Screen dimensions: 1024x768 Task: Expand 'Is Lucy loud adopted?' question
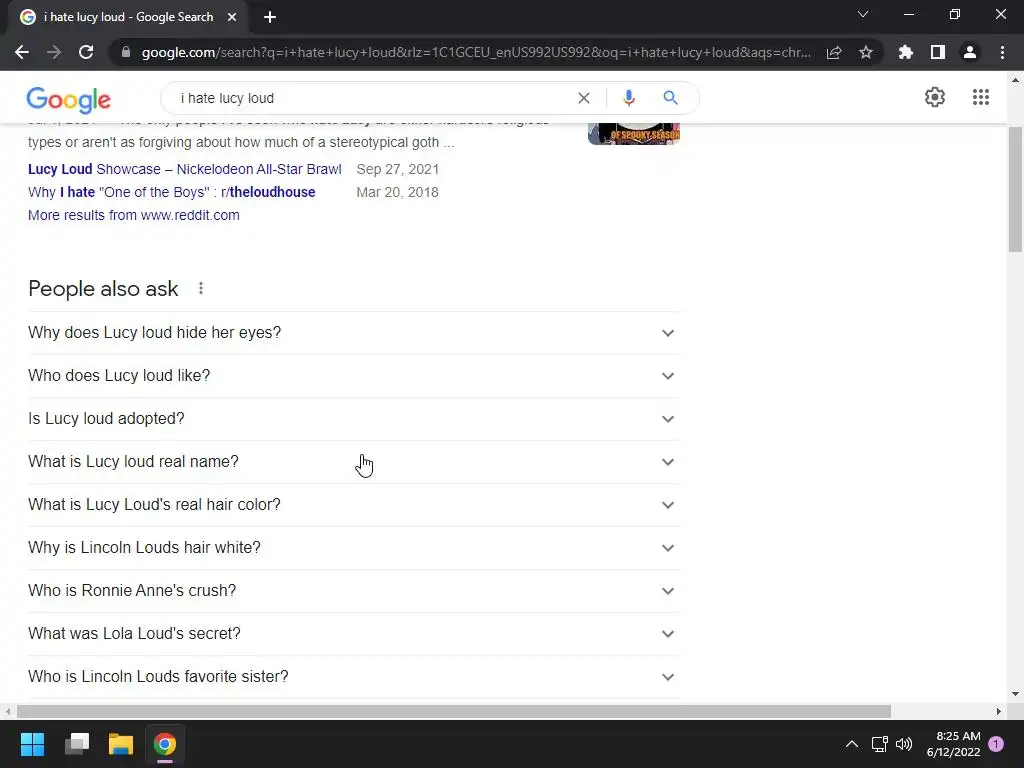pyautogui.click(x=354, y=419)
